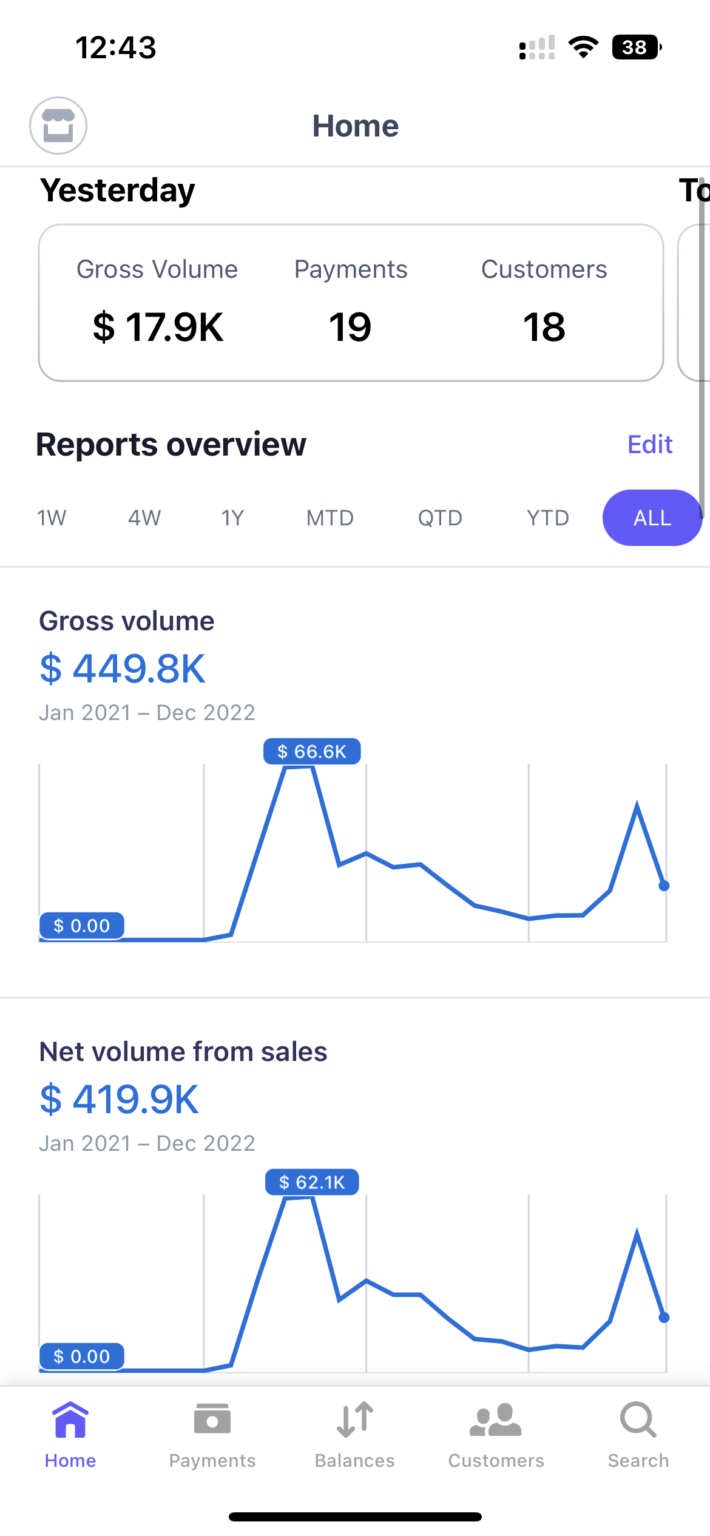Viewport: 710px width, 1536px height.
Task: Select the 4W time range
Action: pos(144,518)
